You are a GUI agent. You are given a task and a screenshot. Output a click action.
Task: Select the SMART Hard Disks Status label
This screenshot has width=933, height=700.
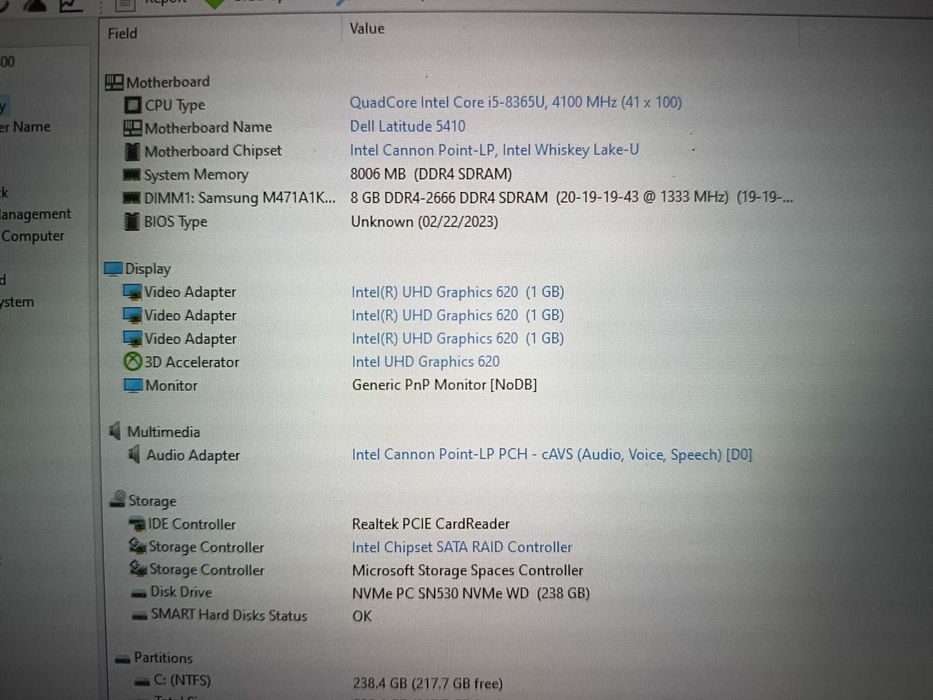(229, 615)
